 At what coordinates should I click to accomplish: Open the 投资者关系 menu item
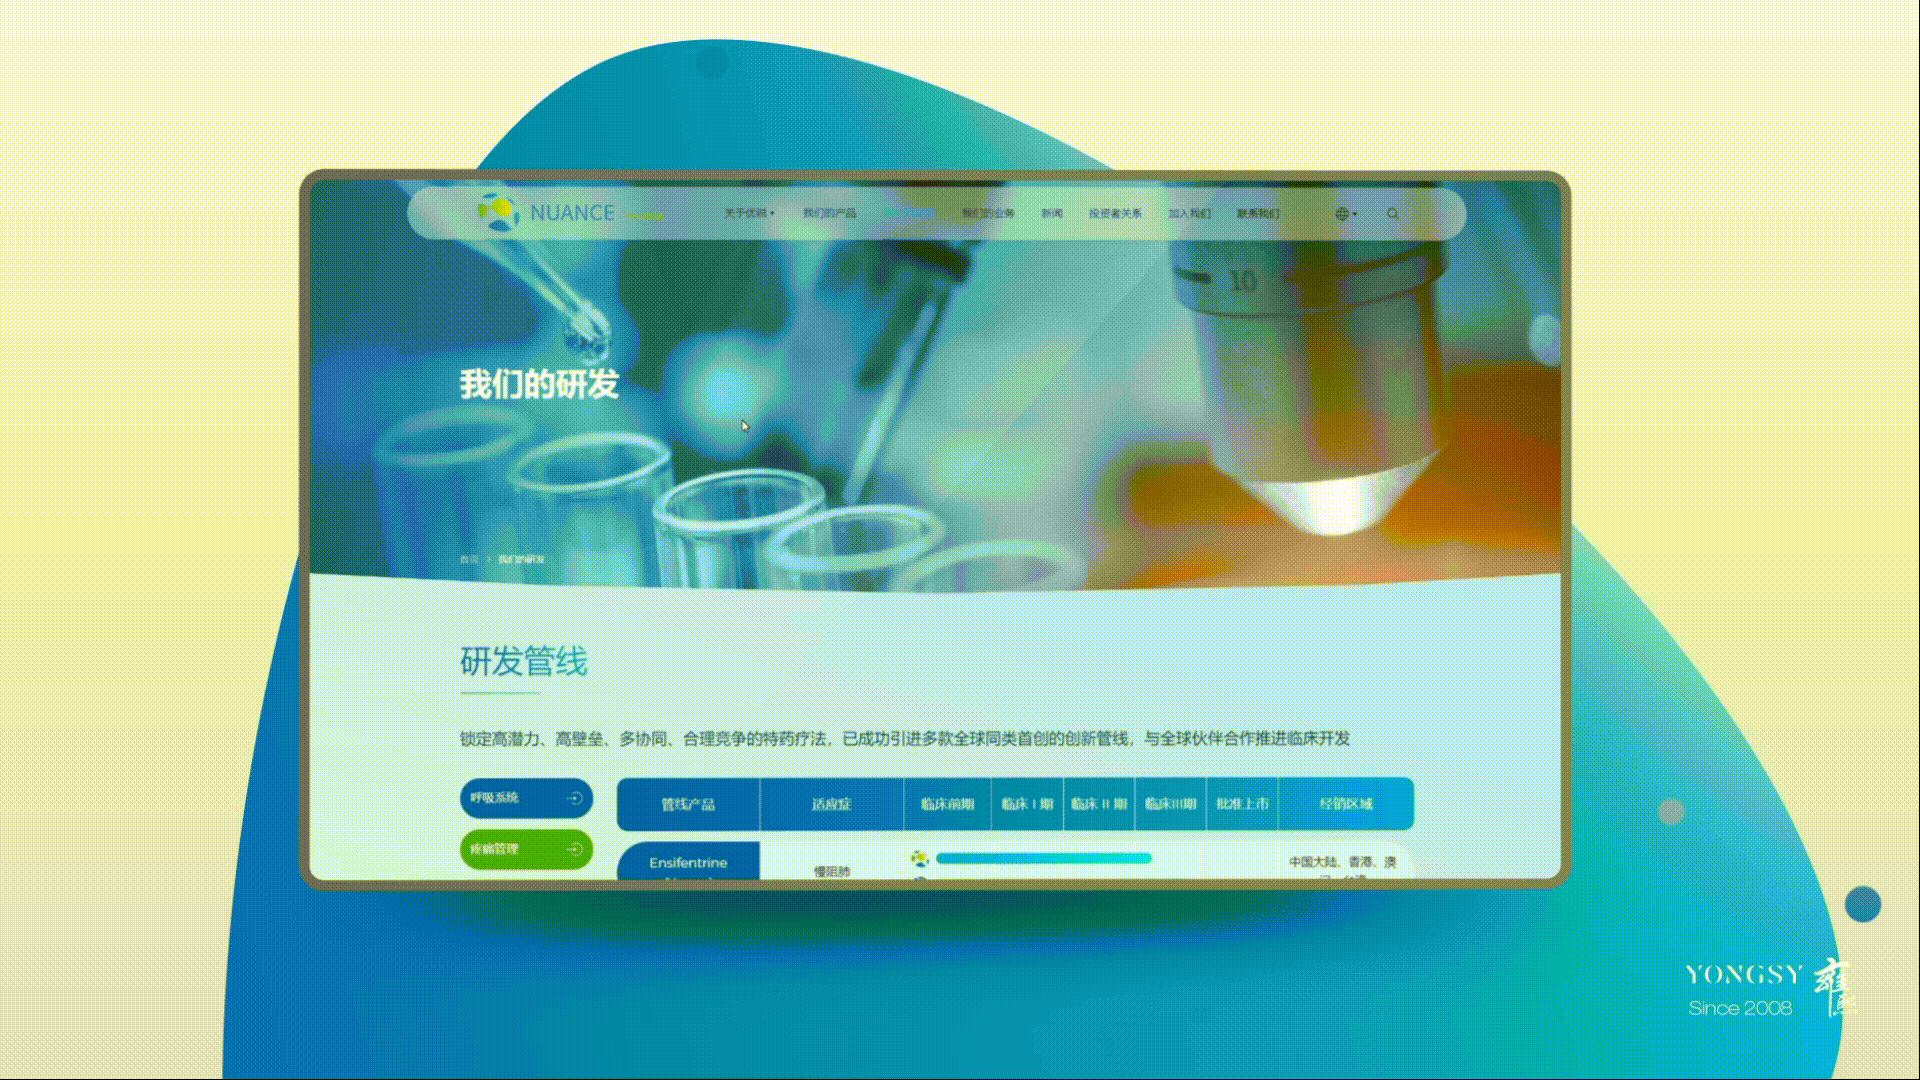click(1115, 213)
